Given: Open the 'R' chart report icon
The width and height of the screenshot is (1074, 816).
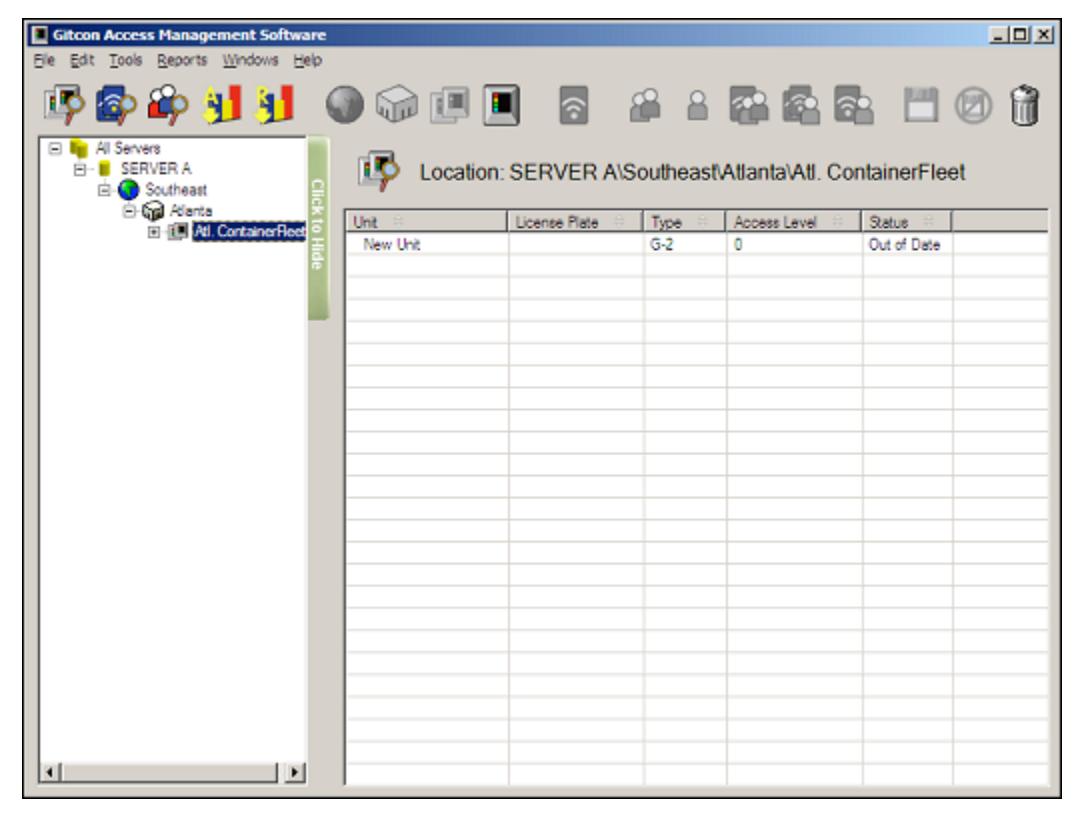Looking at the screenshot, I should tap(275, 104).
